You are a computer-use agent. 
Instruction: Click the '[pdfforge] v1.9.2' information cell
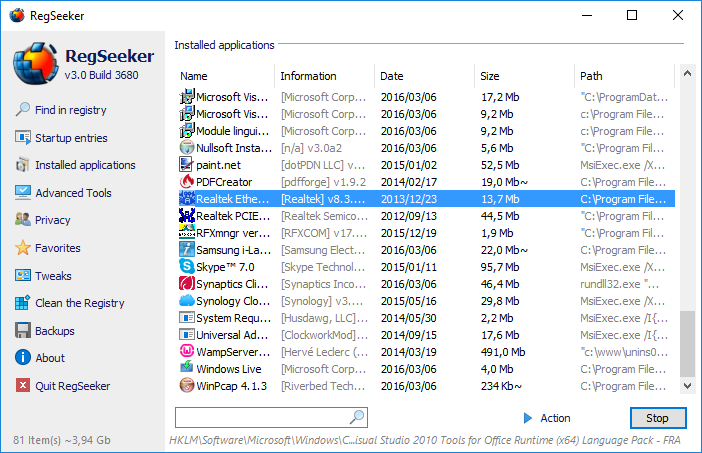[x=323, y=182]
